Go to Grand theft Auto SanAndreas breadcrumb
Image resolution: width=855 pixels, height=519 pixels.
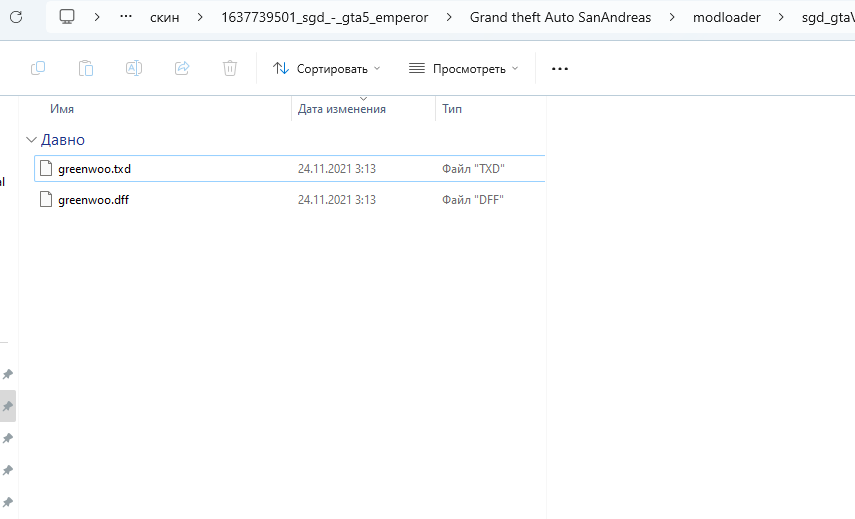[x=560, y=17]
